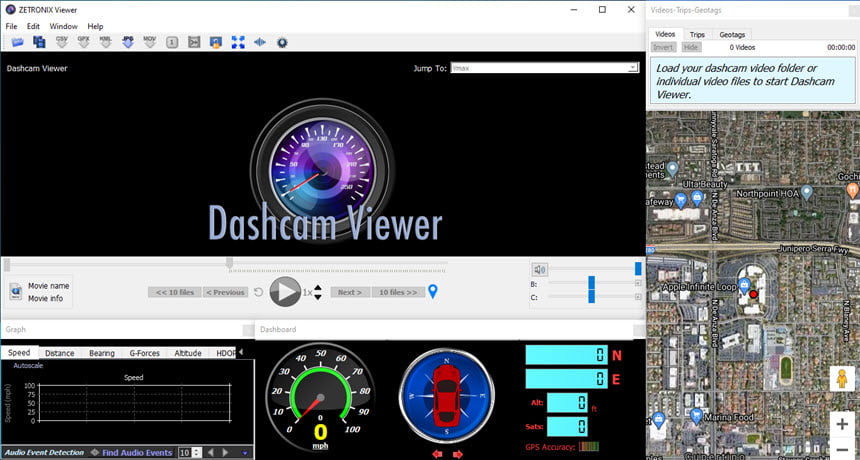Click the flip-video toolbar icon
Viewport: 860px width, 460px height.
coord(260,42)
